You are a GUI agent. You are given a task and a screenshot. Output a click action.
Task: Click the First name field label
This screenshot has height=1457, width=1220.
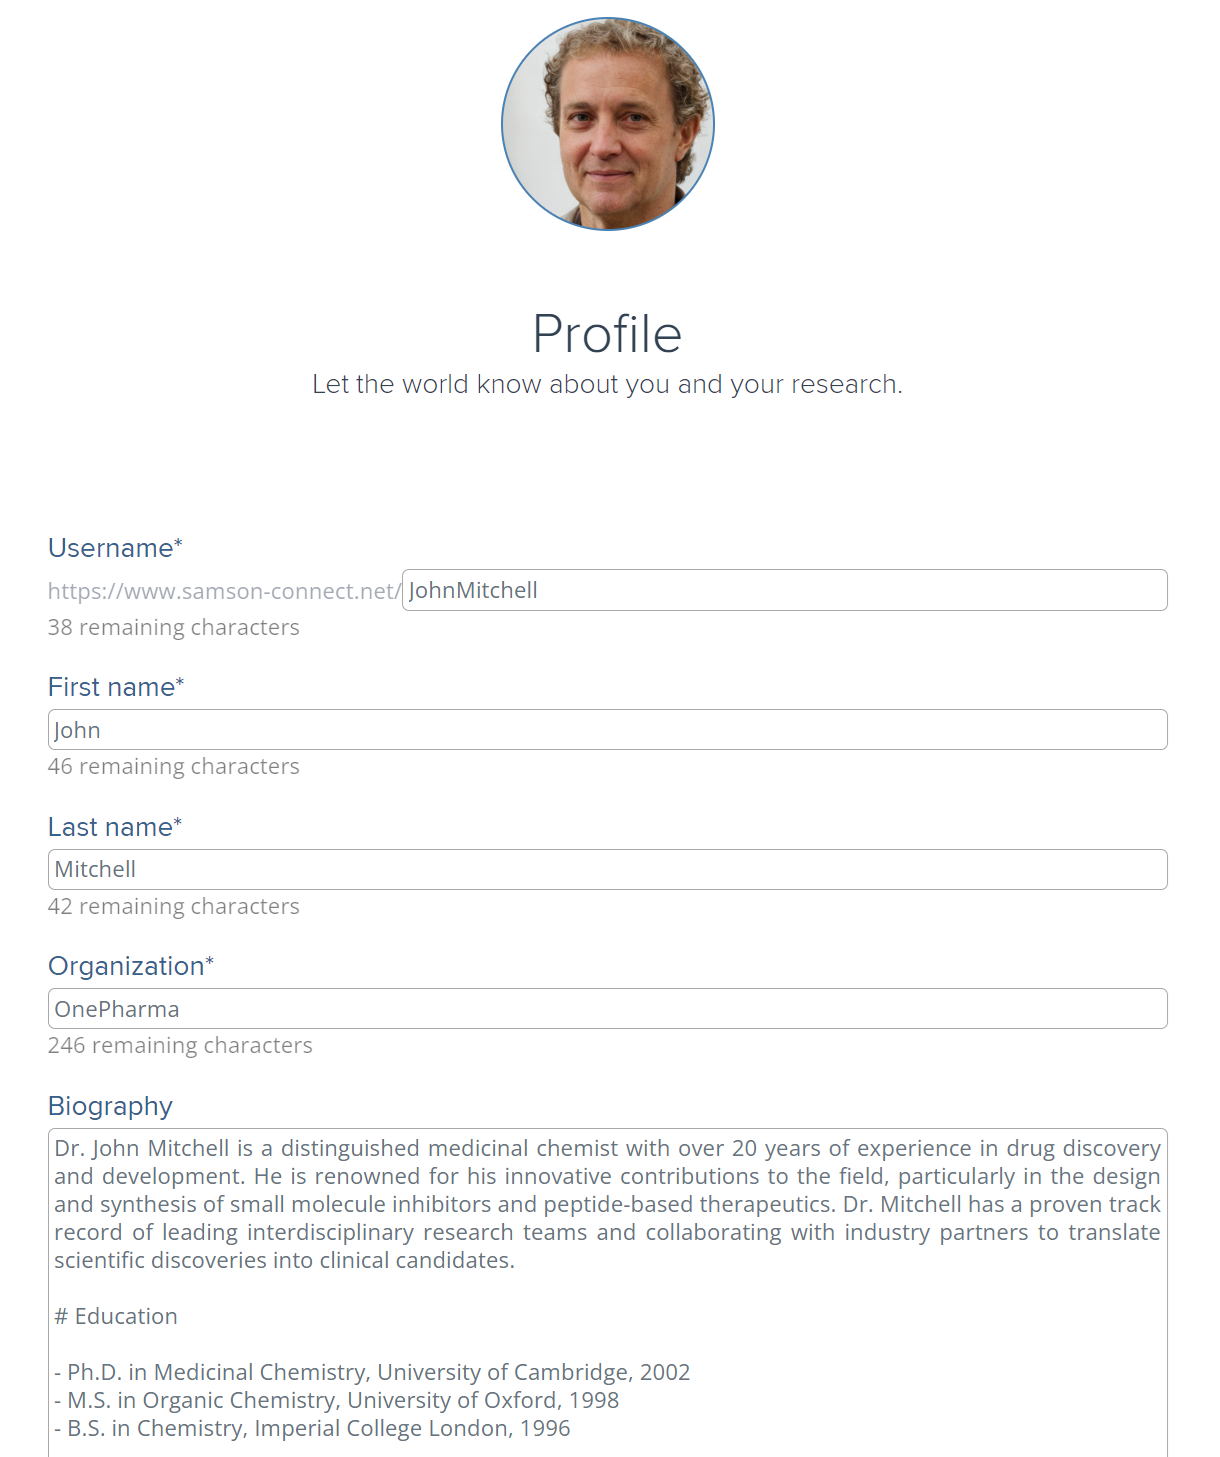(x=114, y=687)
